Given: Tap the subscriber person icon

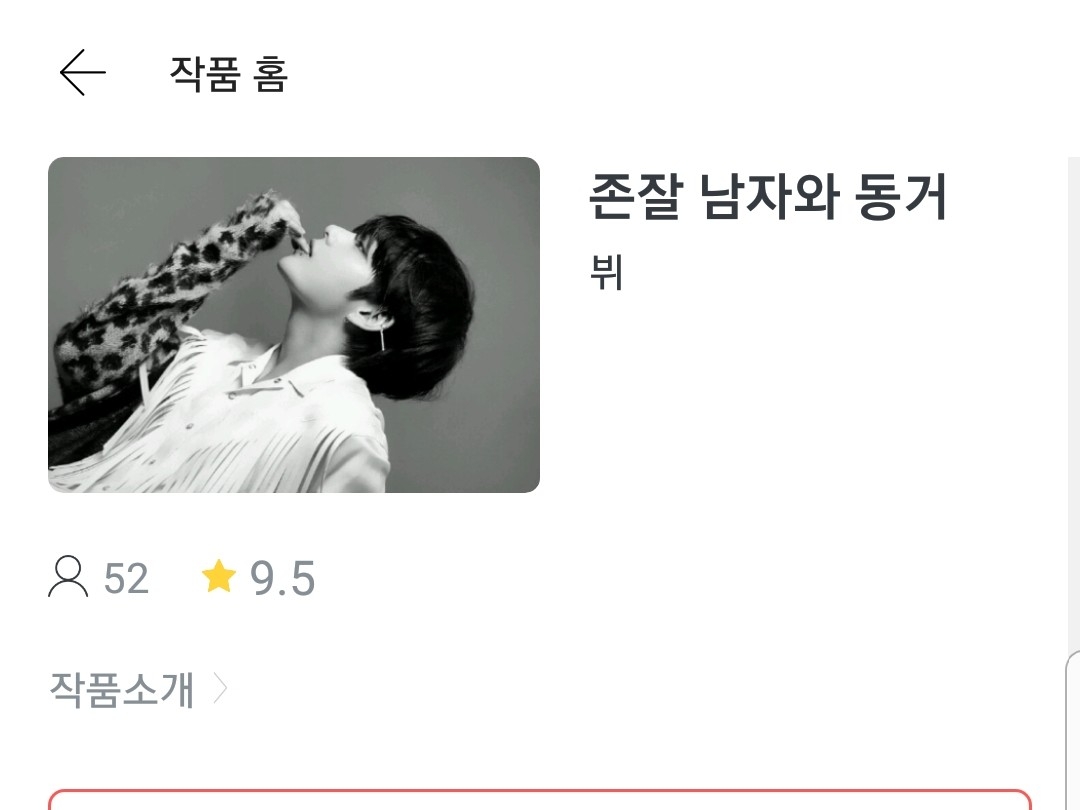Looking at the screenshot, I should tap(68, 577).
